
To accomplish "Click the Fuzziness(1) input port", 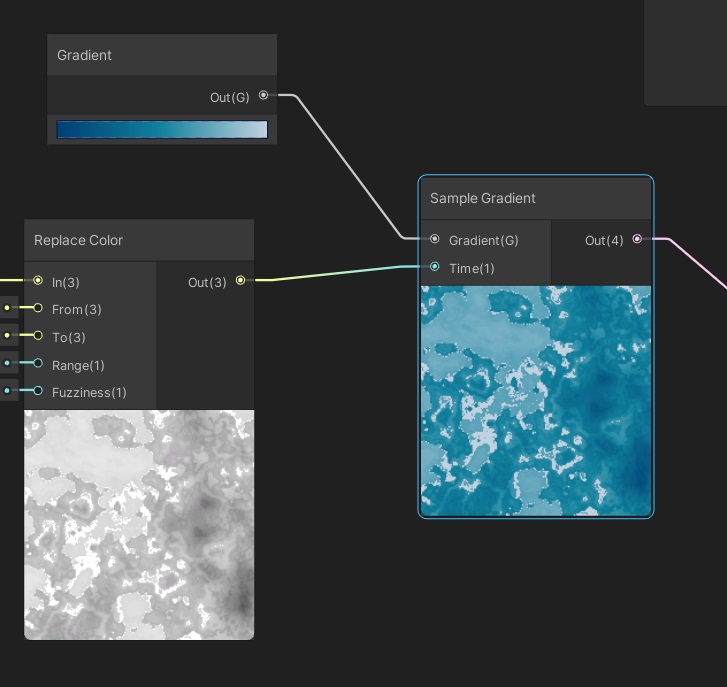I will tap(38, 391).
